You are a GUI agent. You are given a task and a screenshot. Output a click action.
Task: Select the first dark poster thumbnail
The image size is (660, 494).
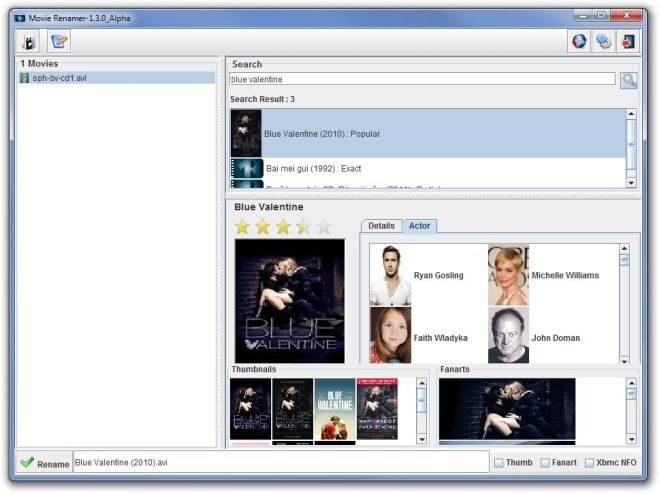tap(250, 409)
